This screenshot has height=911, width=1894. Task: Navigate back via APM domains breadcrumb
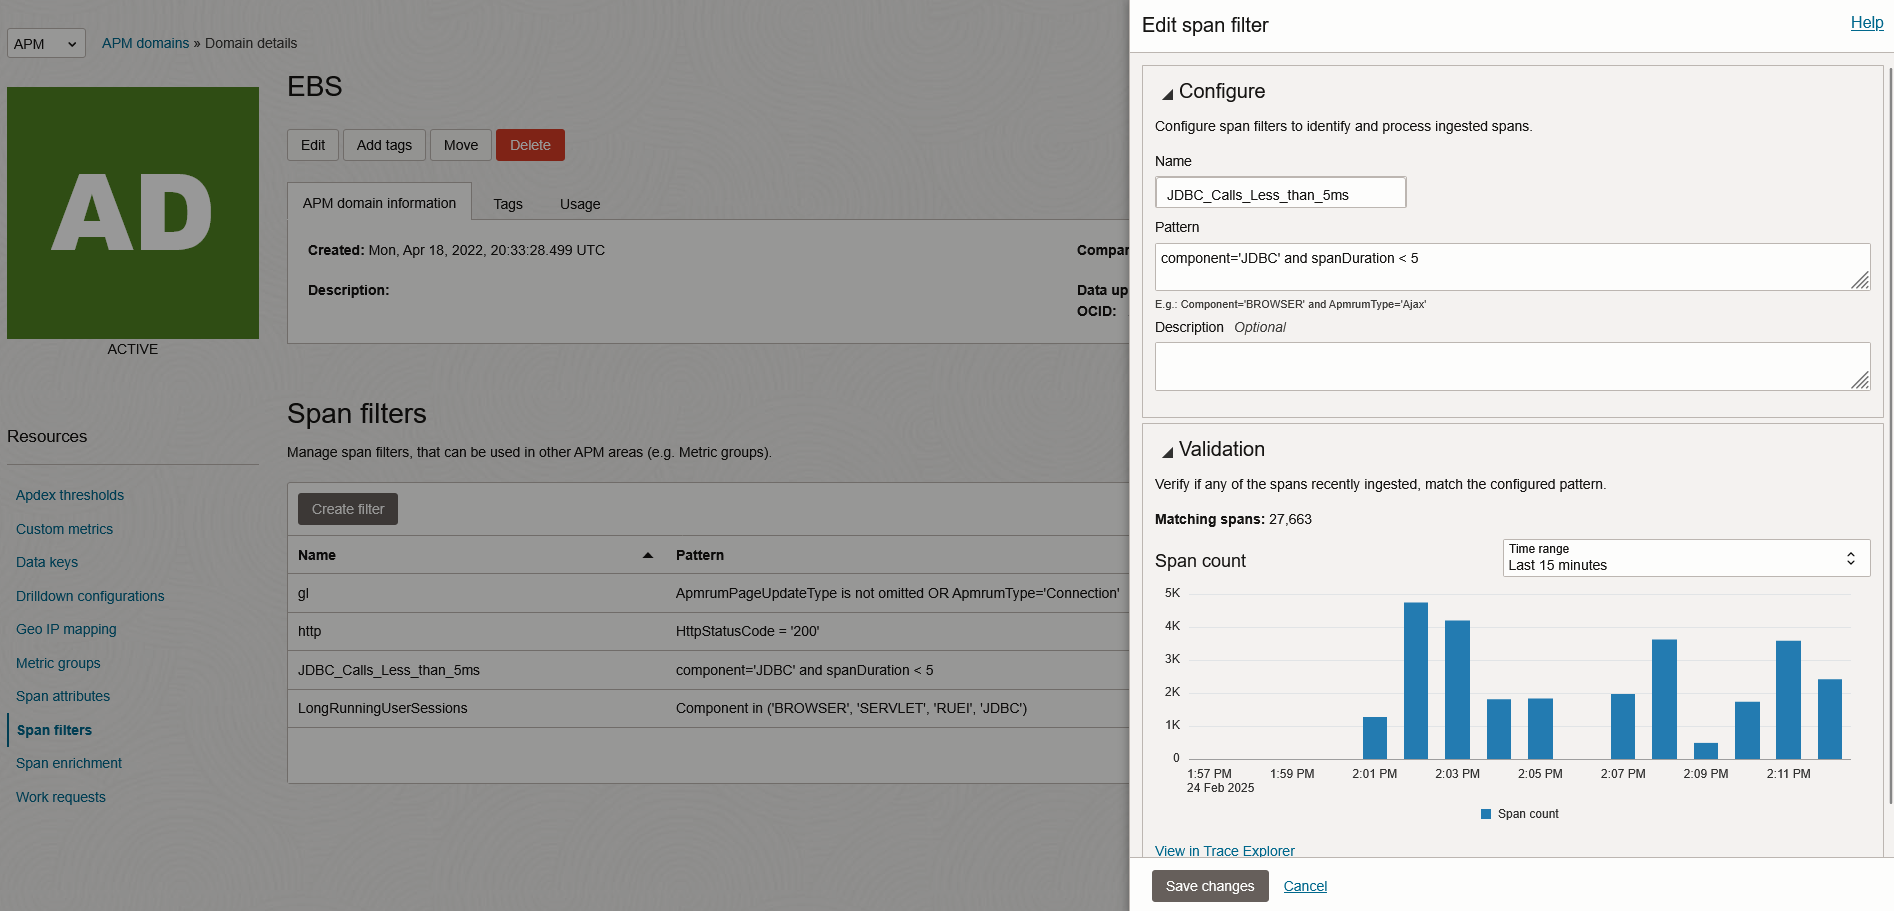pyautogui.click(x=145, y=43)
